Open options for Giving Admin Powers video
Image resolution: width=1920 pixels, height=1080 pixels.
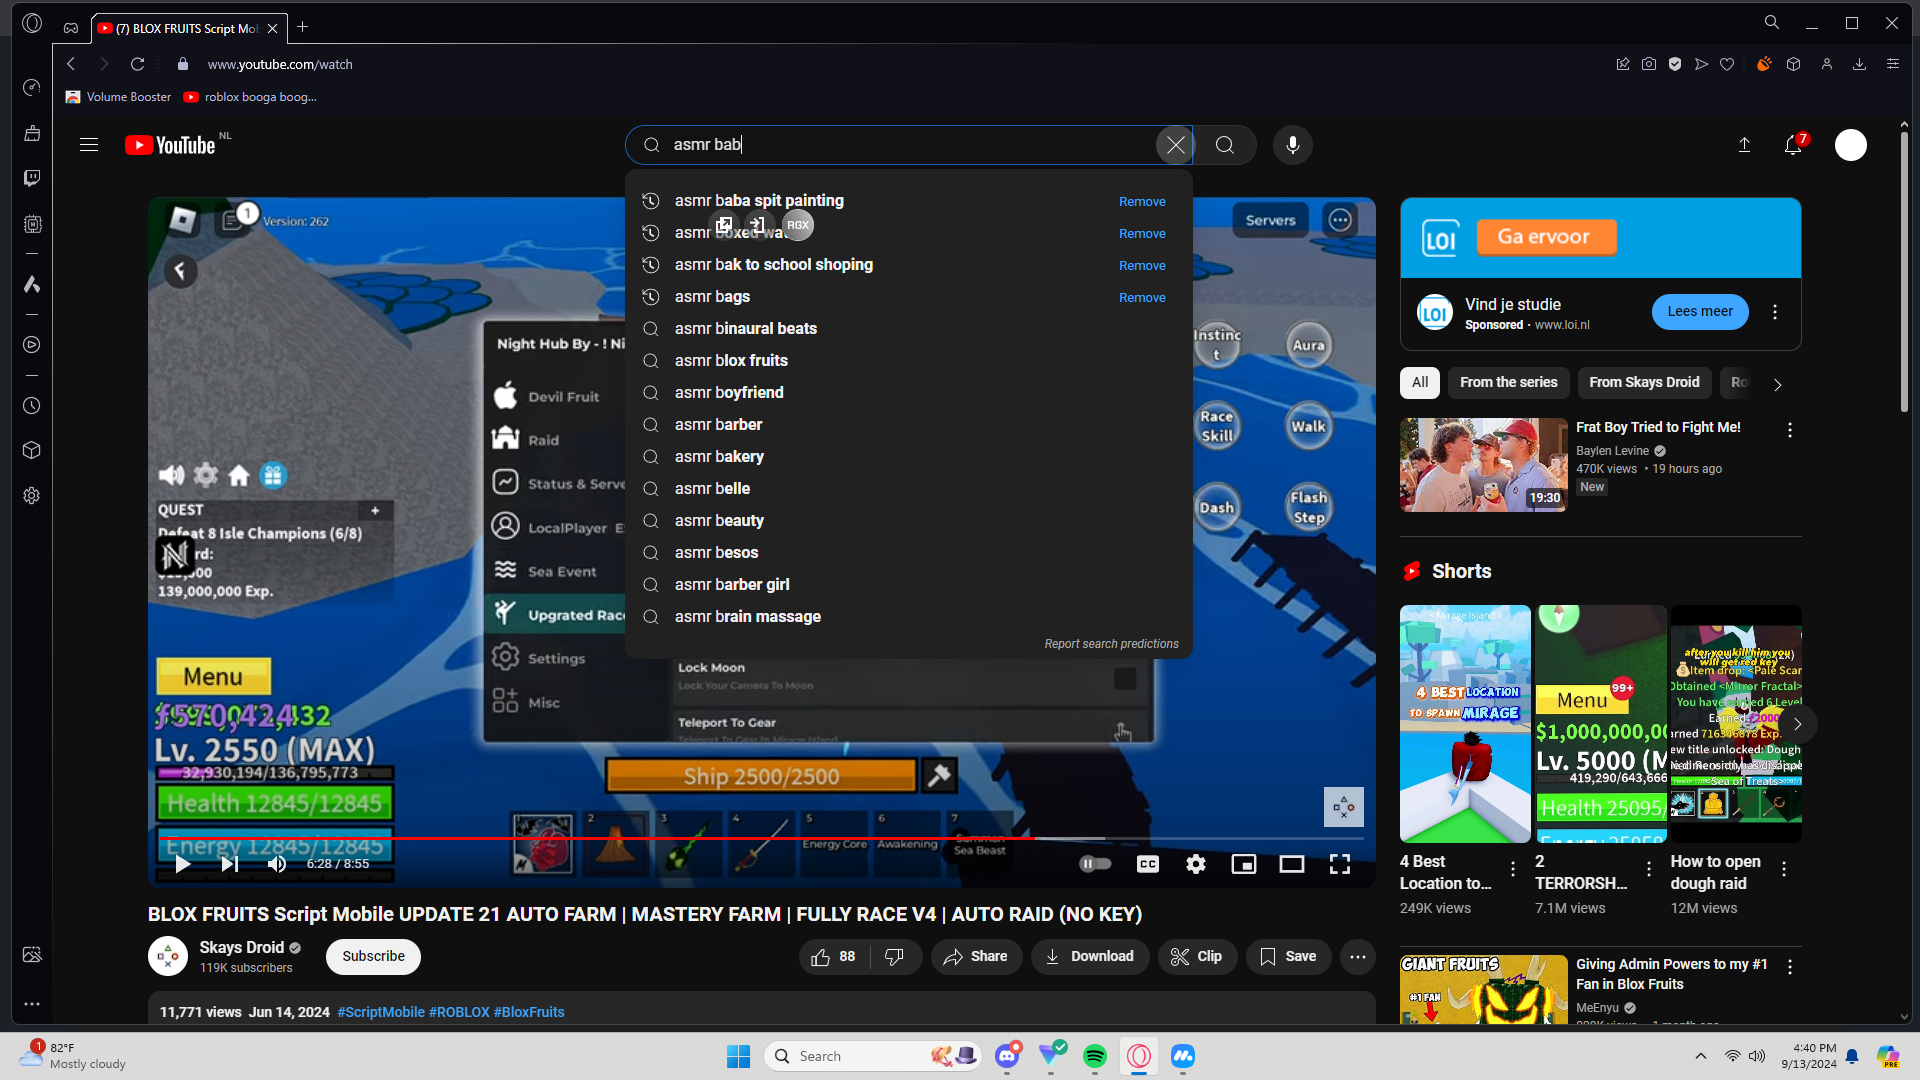click(1790, 967)
